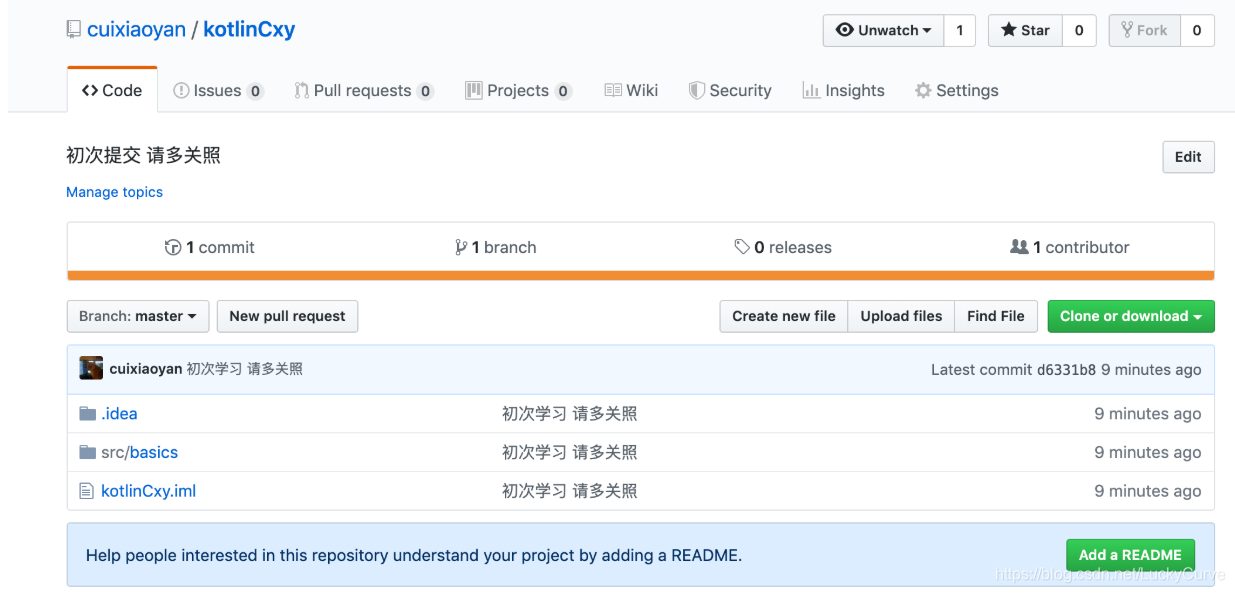This screenshot has height=593, width=1235.
Task: Click the Settings gear icon
Action: coord(923,90)
